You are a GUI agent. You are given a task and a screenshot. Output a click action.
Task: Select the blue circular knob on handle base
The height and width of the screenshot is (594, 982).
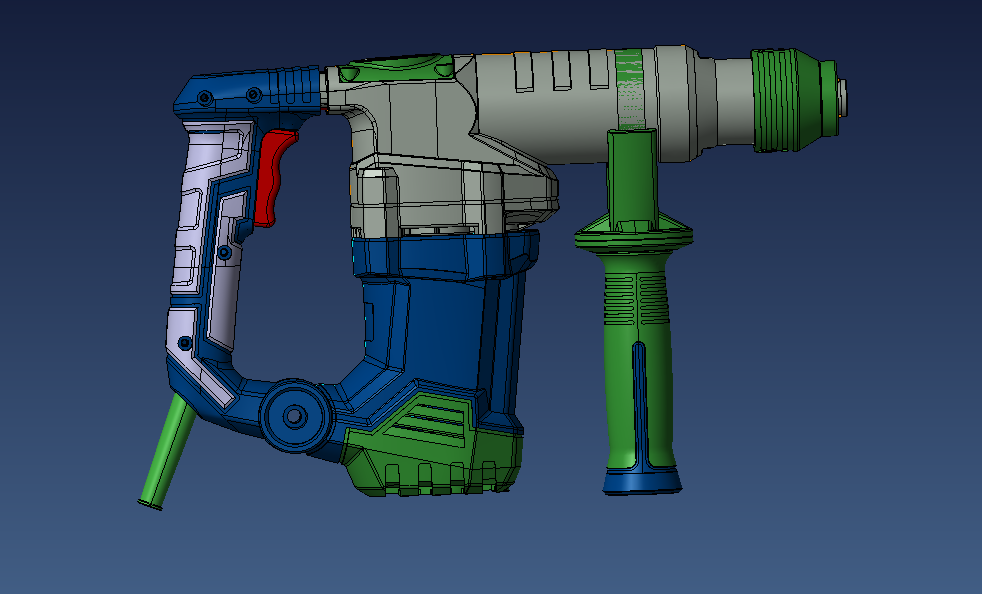(x=294, y=415)
